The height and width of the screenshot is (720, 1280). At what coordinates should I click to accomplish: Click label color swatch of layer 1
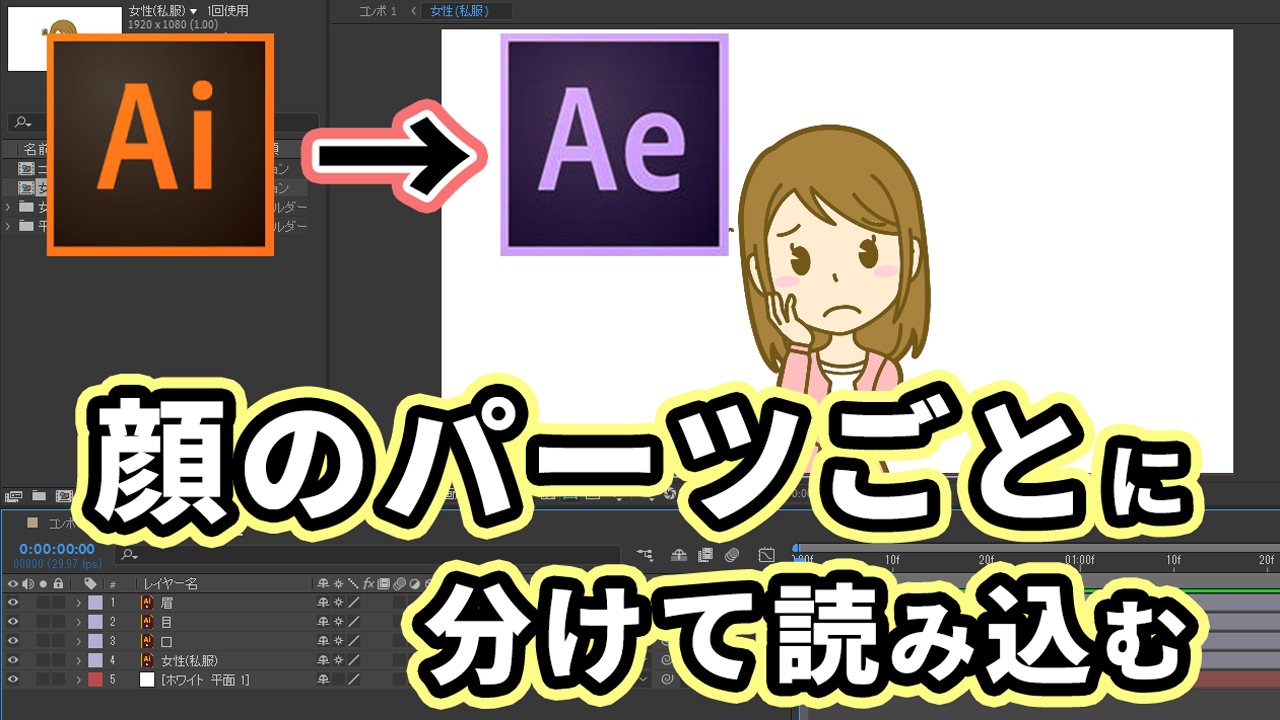[x=95, y=603]
